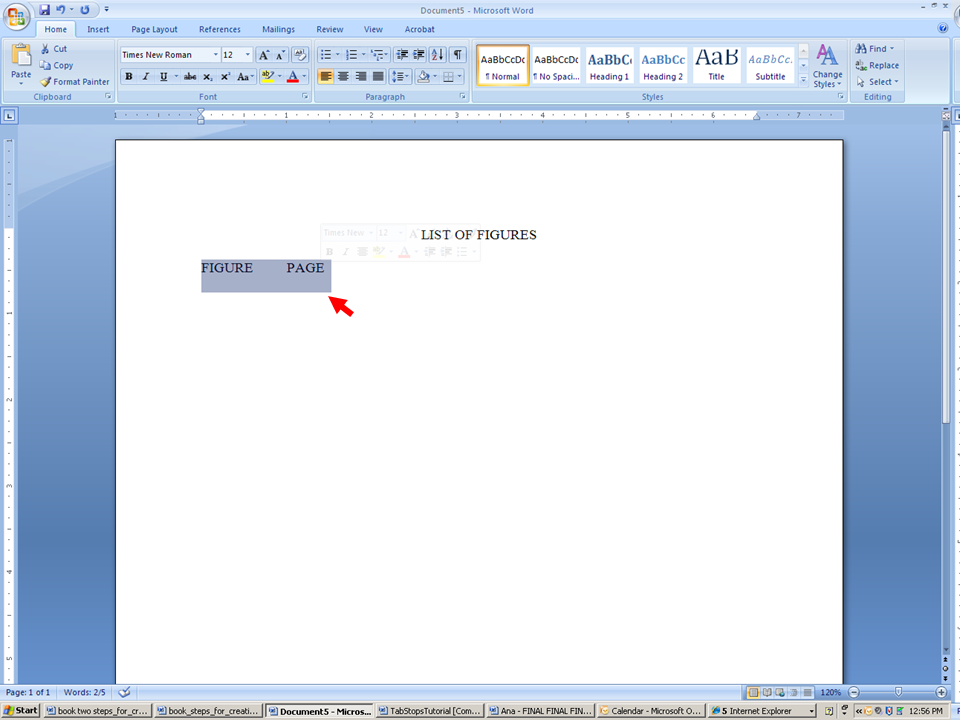Screen dimensions: 960x720
Task: Decrease paragraph indent
Action: pos(402,55)
